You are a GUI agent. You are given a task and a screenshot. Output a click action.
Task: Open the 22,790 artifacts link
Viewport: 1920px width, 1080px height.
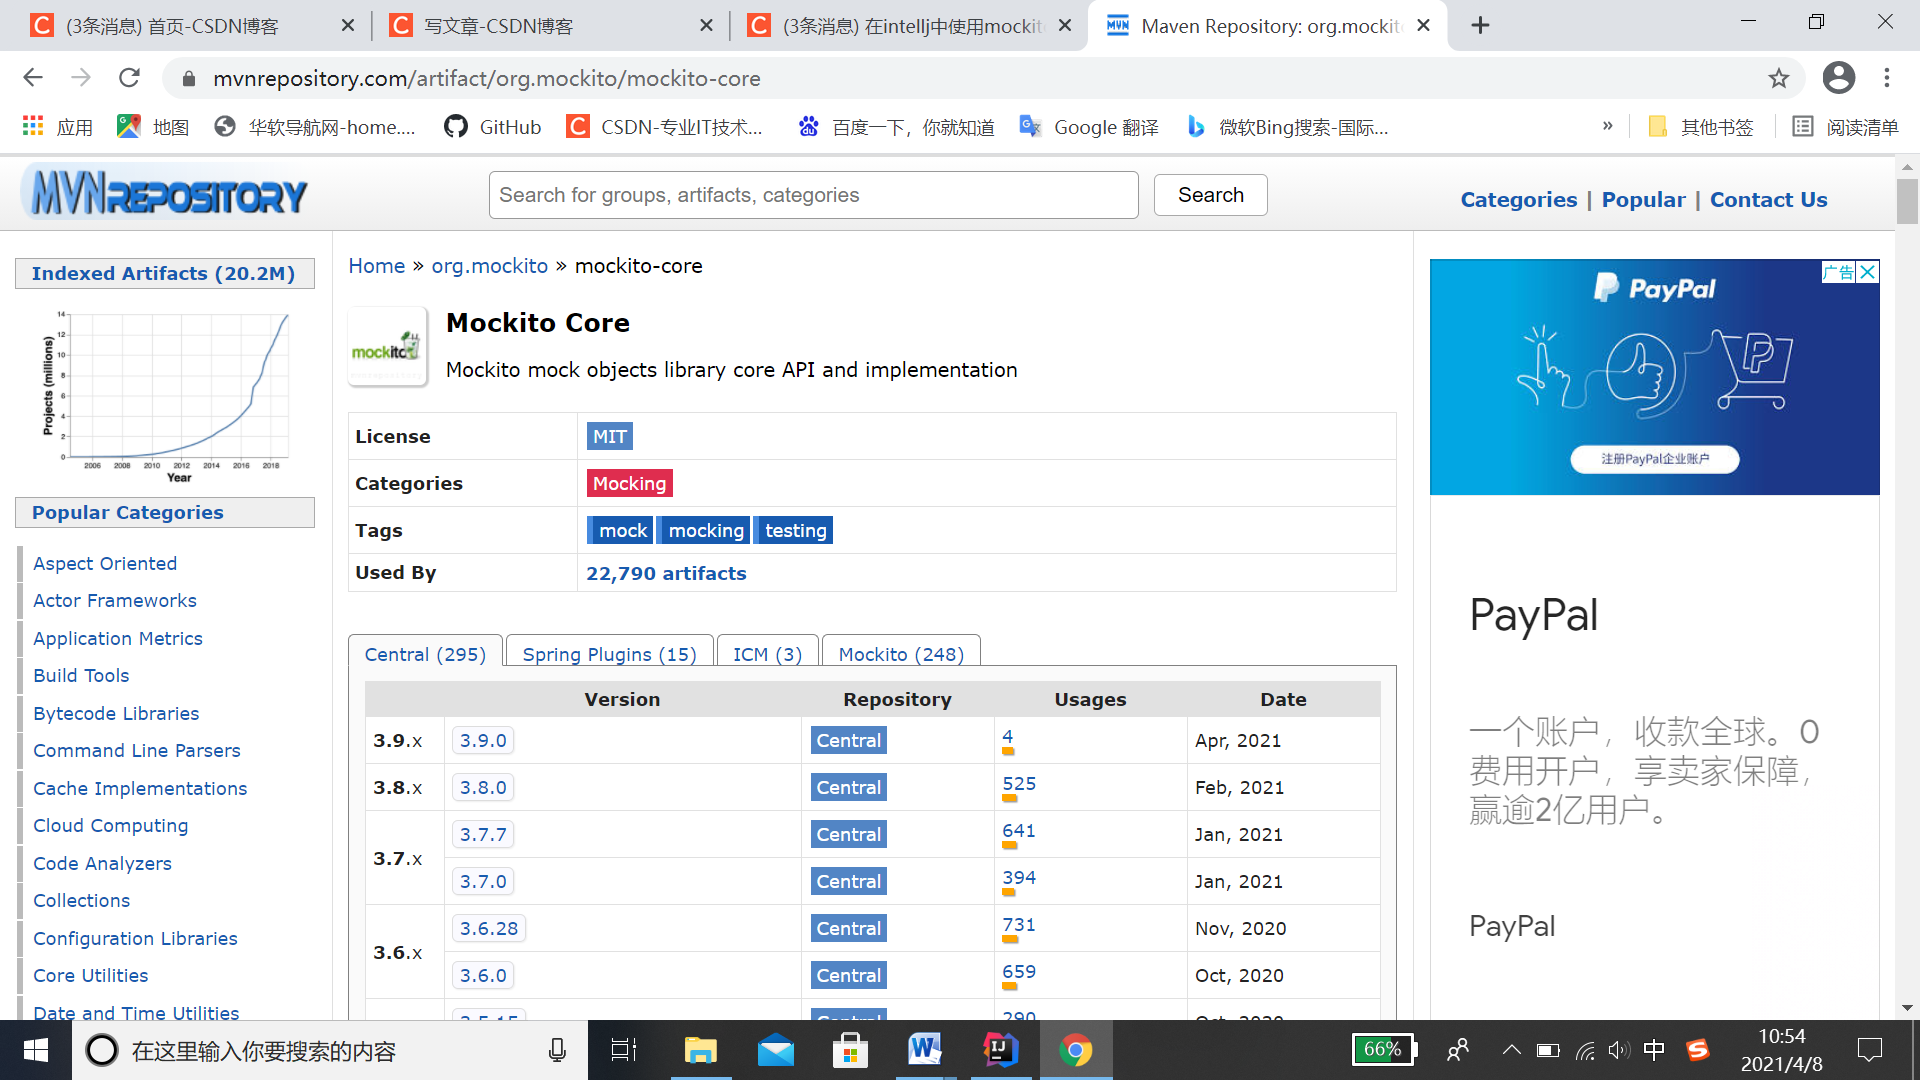pos(666,573)
